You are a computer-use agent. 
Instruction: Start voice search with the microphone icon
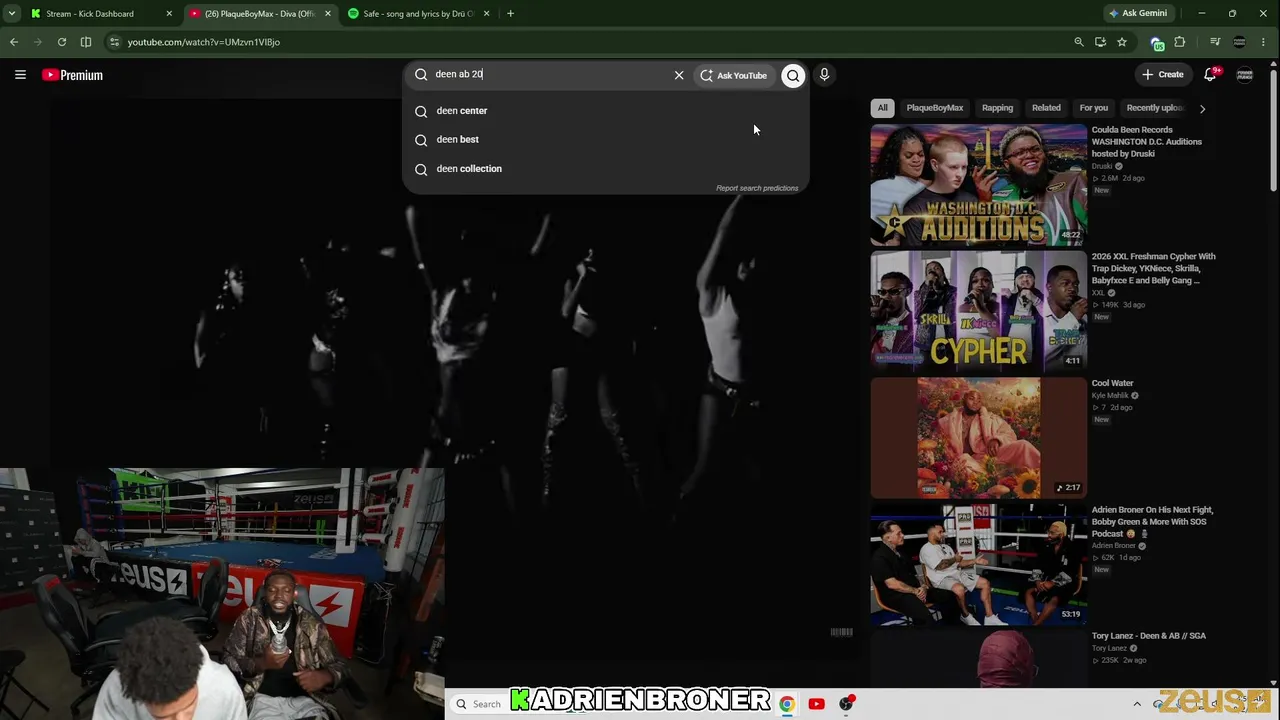click(824, 74)
